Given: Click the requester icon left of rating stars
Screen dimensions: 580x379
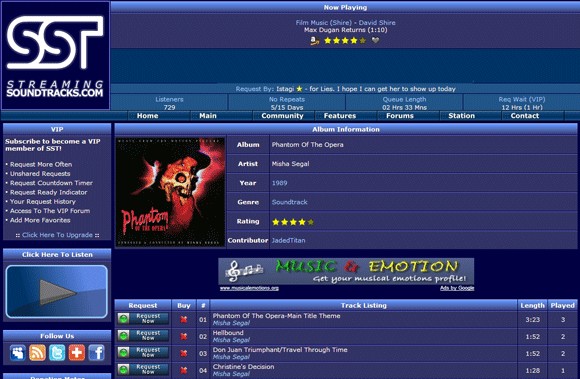Looking at the screenshot, I should coord(314,41).
